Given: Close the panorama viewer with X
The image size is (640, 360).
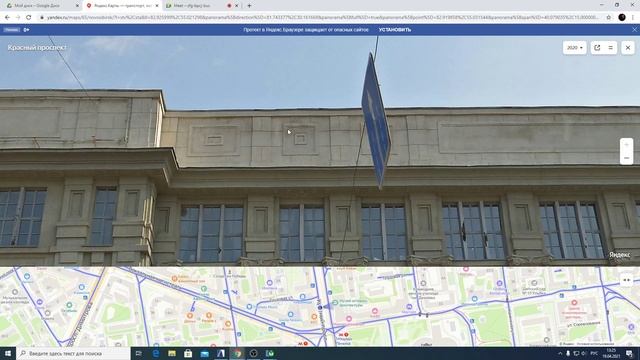Looking at the screenshot, I should (628, 48).
